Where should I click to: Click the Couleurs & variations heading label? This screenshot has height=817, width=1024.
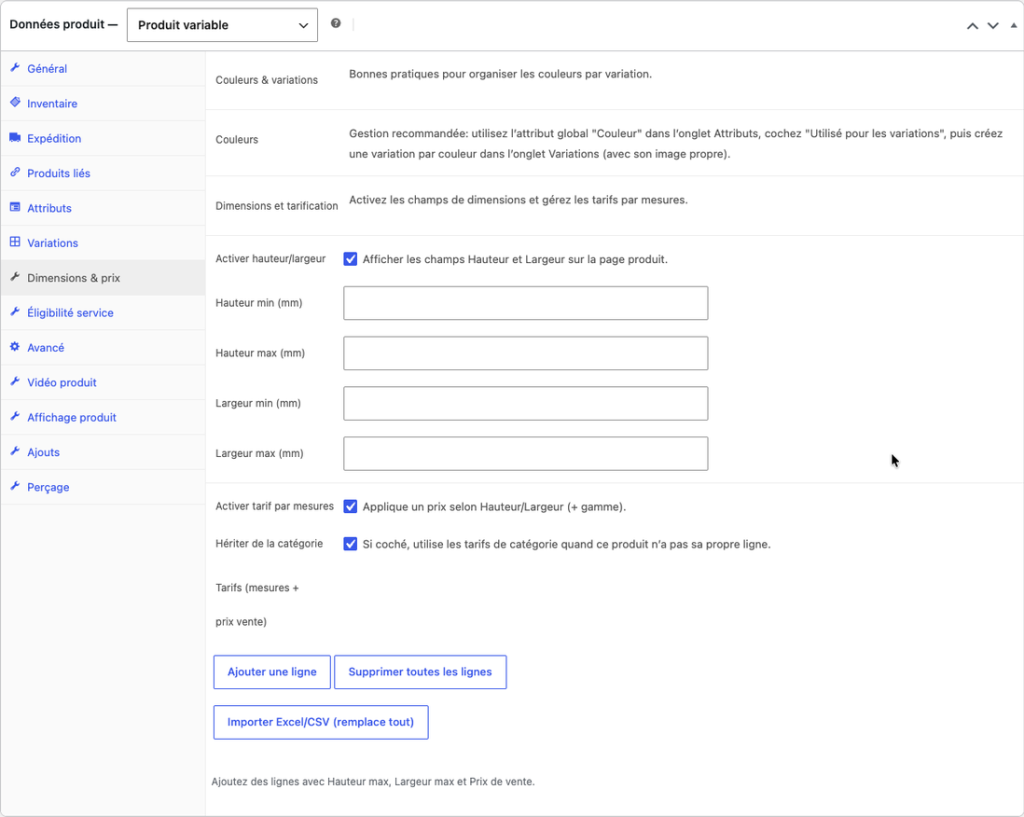[x=266, y=80]
